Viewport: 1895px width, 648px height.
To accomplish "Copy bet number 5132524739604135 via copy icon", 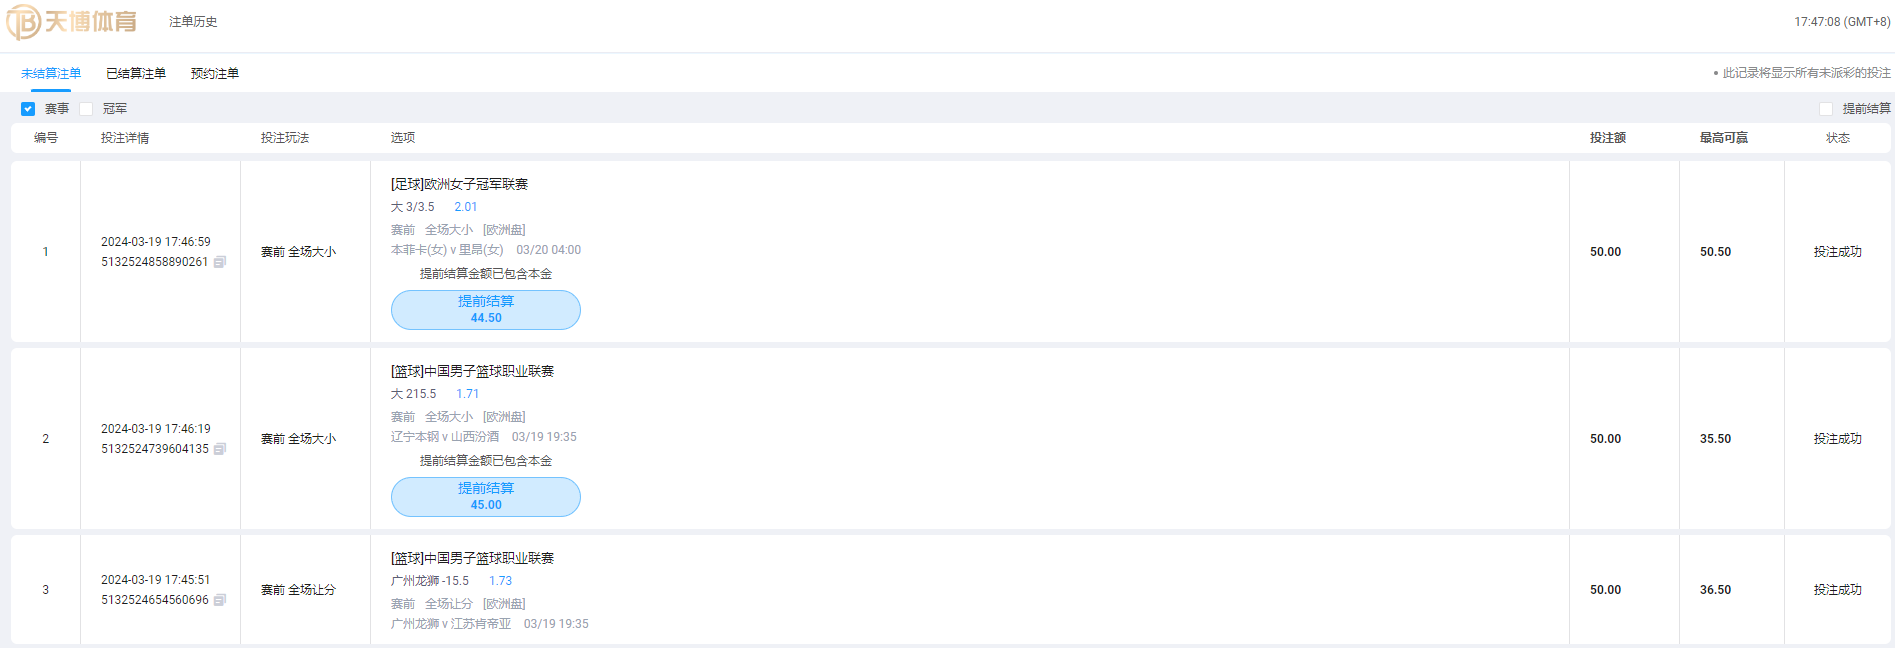I will point(220,449).
